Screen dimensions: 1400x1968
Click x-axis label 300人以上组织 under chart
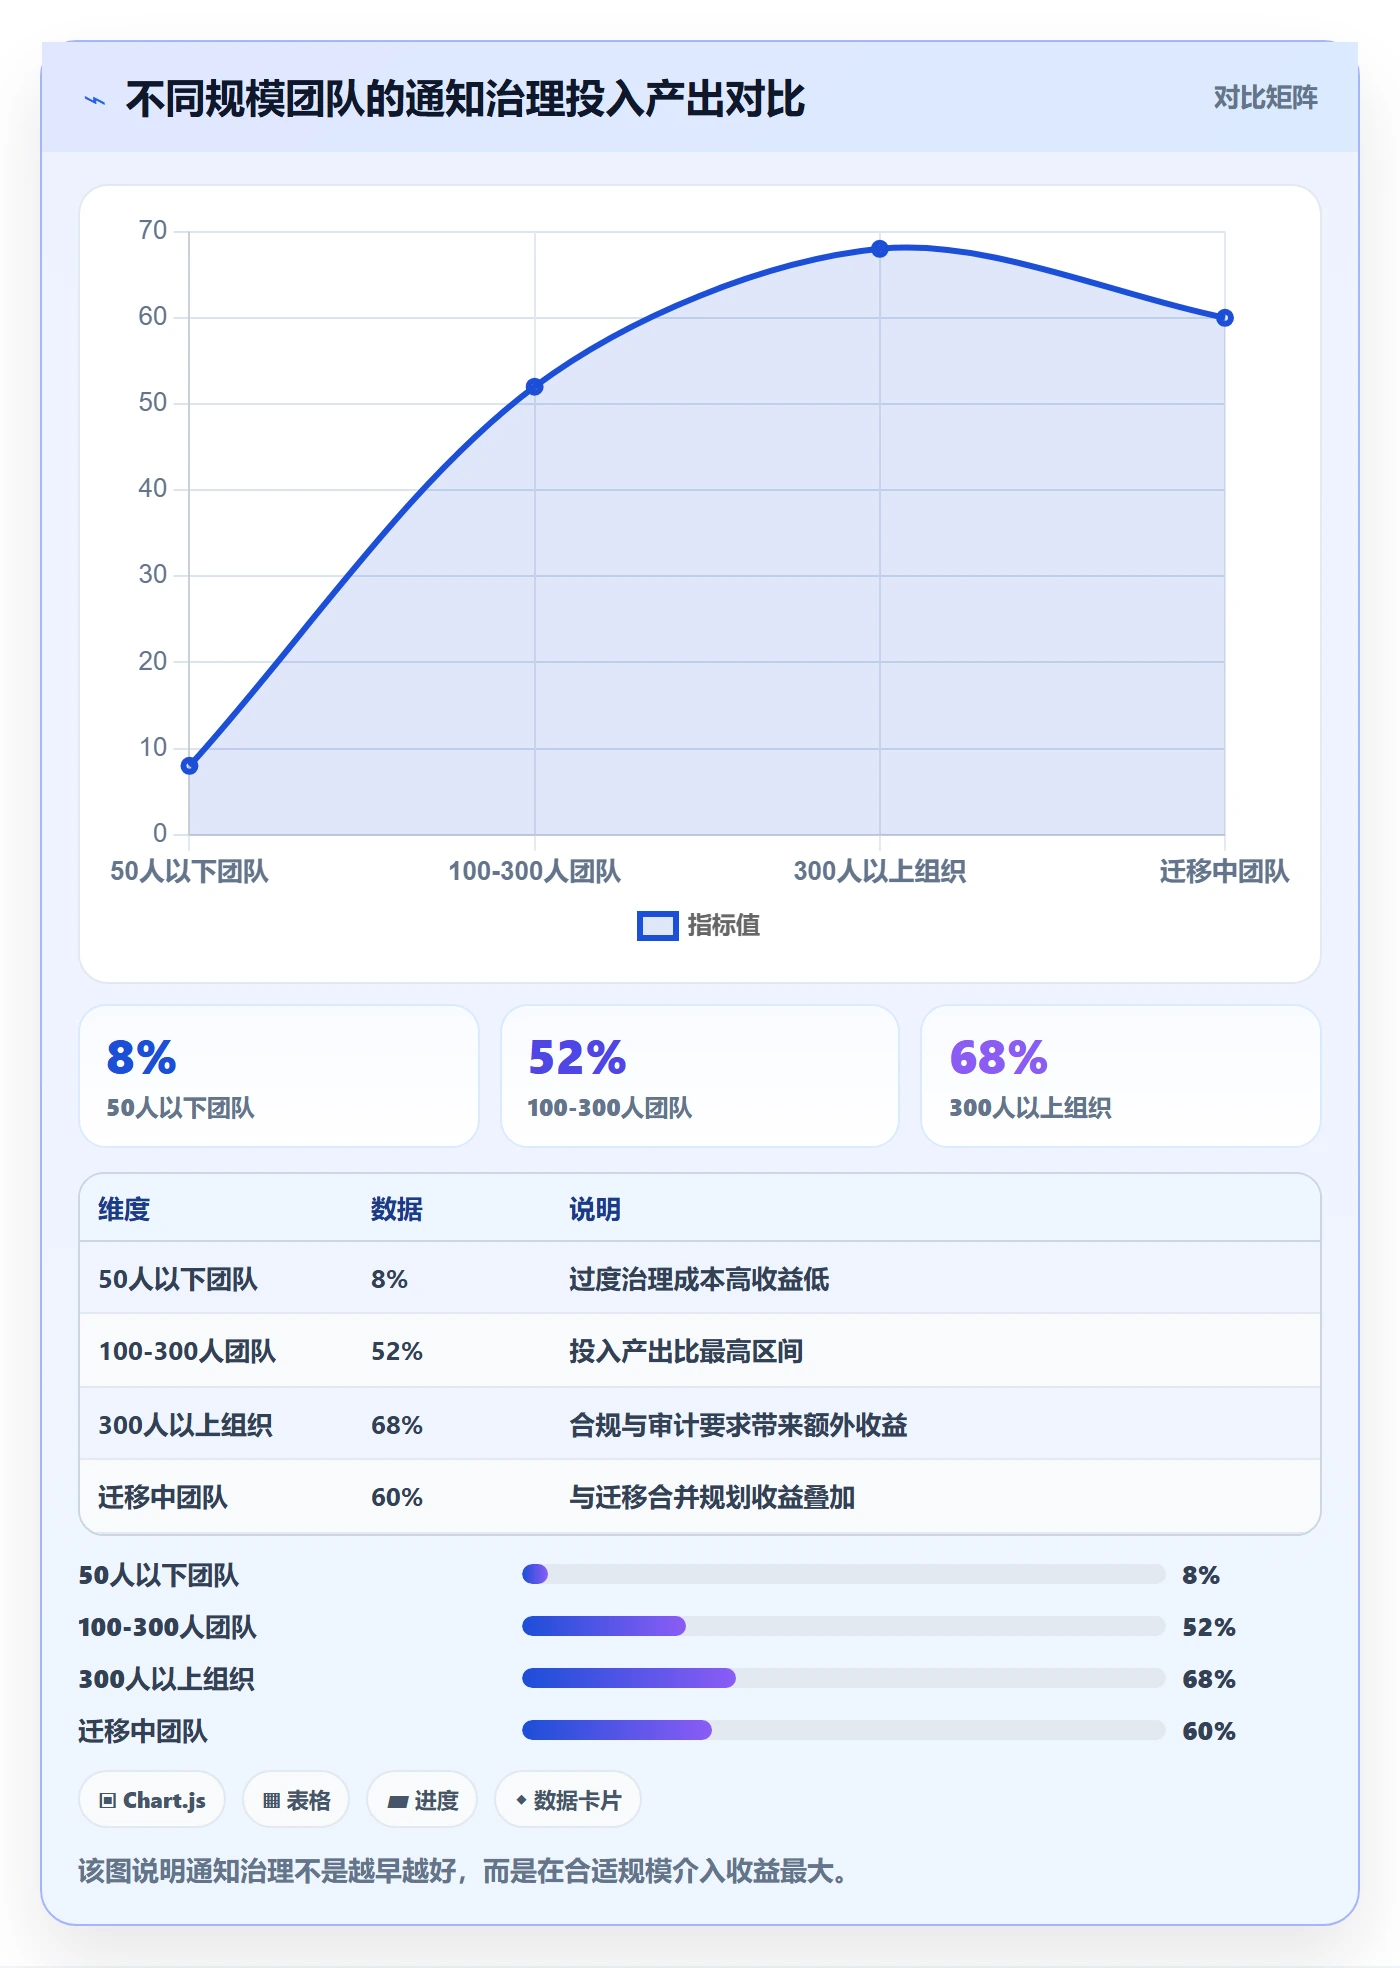[880, 872]
